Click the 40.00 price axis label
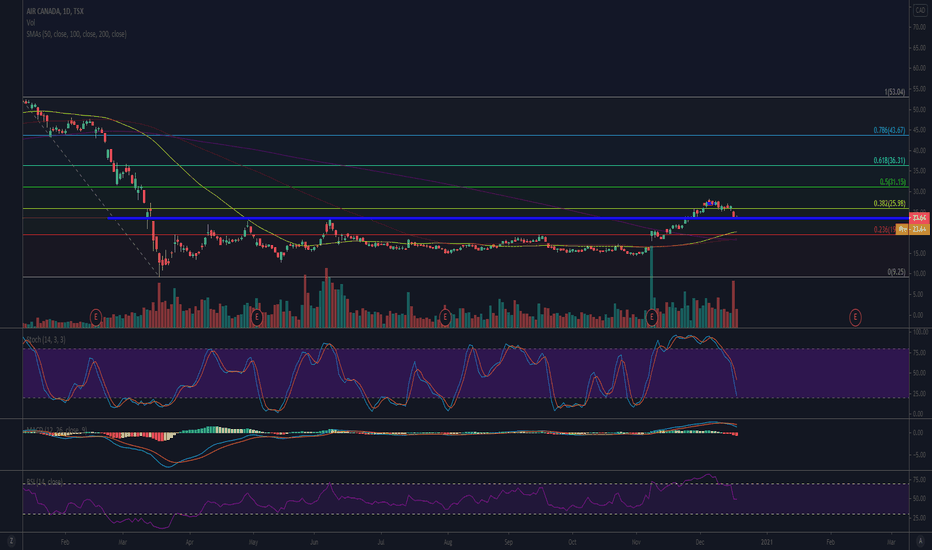Screen dimensions: 932x550 pyautogui.click(x=919, y=150)
